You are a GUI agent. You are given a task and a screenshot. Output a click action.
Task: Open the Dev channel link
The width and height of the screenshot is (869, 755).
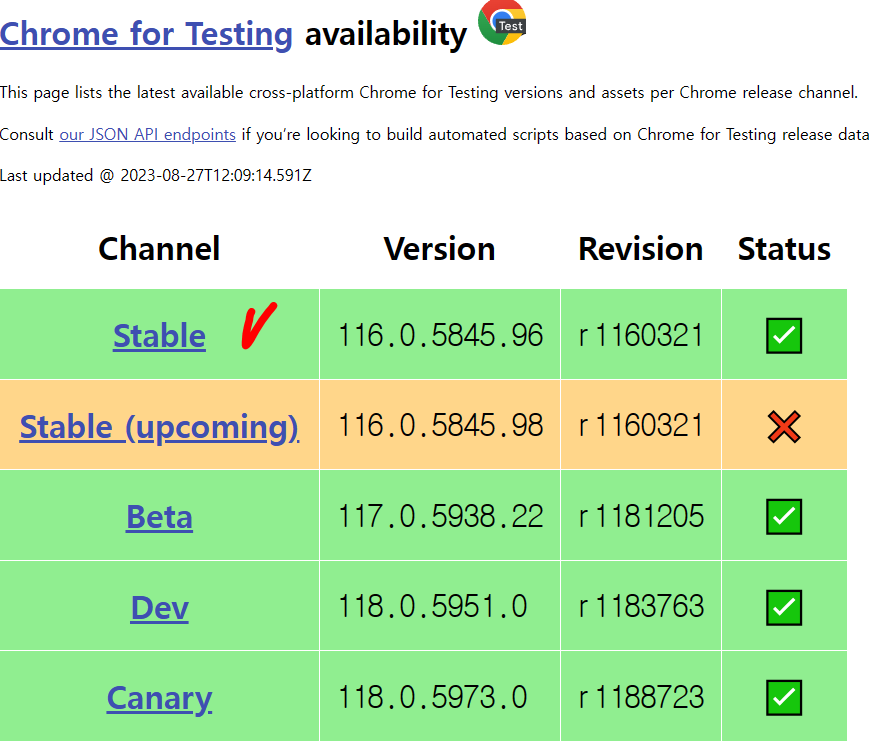160,608
